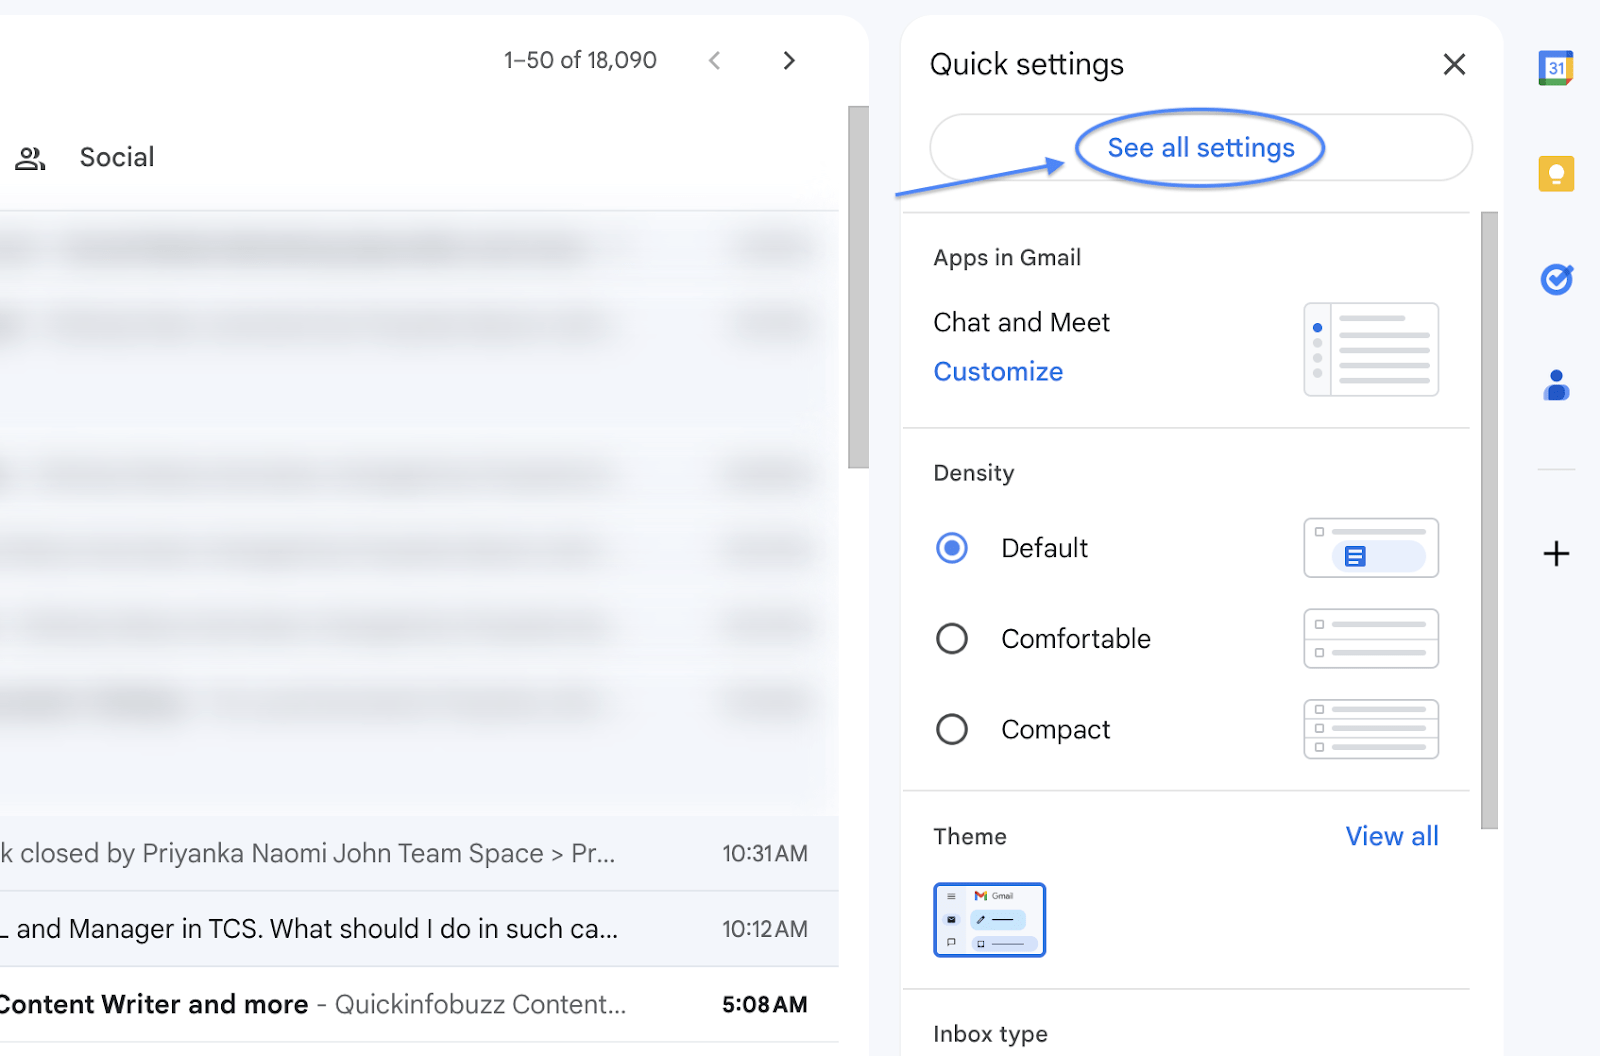Open See all settings
Screen dimensions: 1600x1056
1199,147
